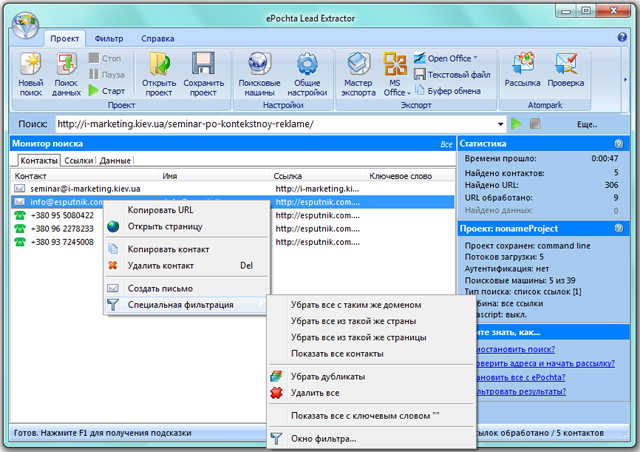The height and width of the screenshot is (452, 640).
Task: Click the Новый поиск star icon
Action: tap(31, 64)
